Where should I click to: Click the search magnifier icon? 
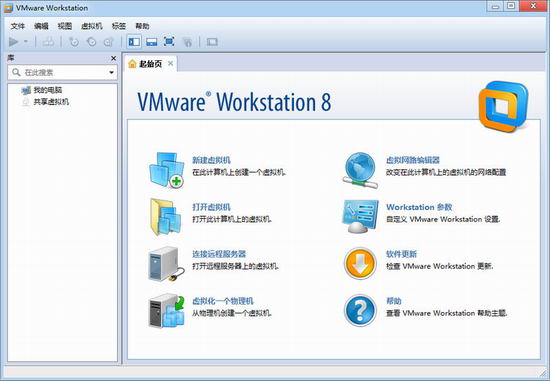pyautogui.click(x=16, y=72)
